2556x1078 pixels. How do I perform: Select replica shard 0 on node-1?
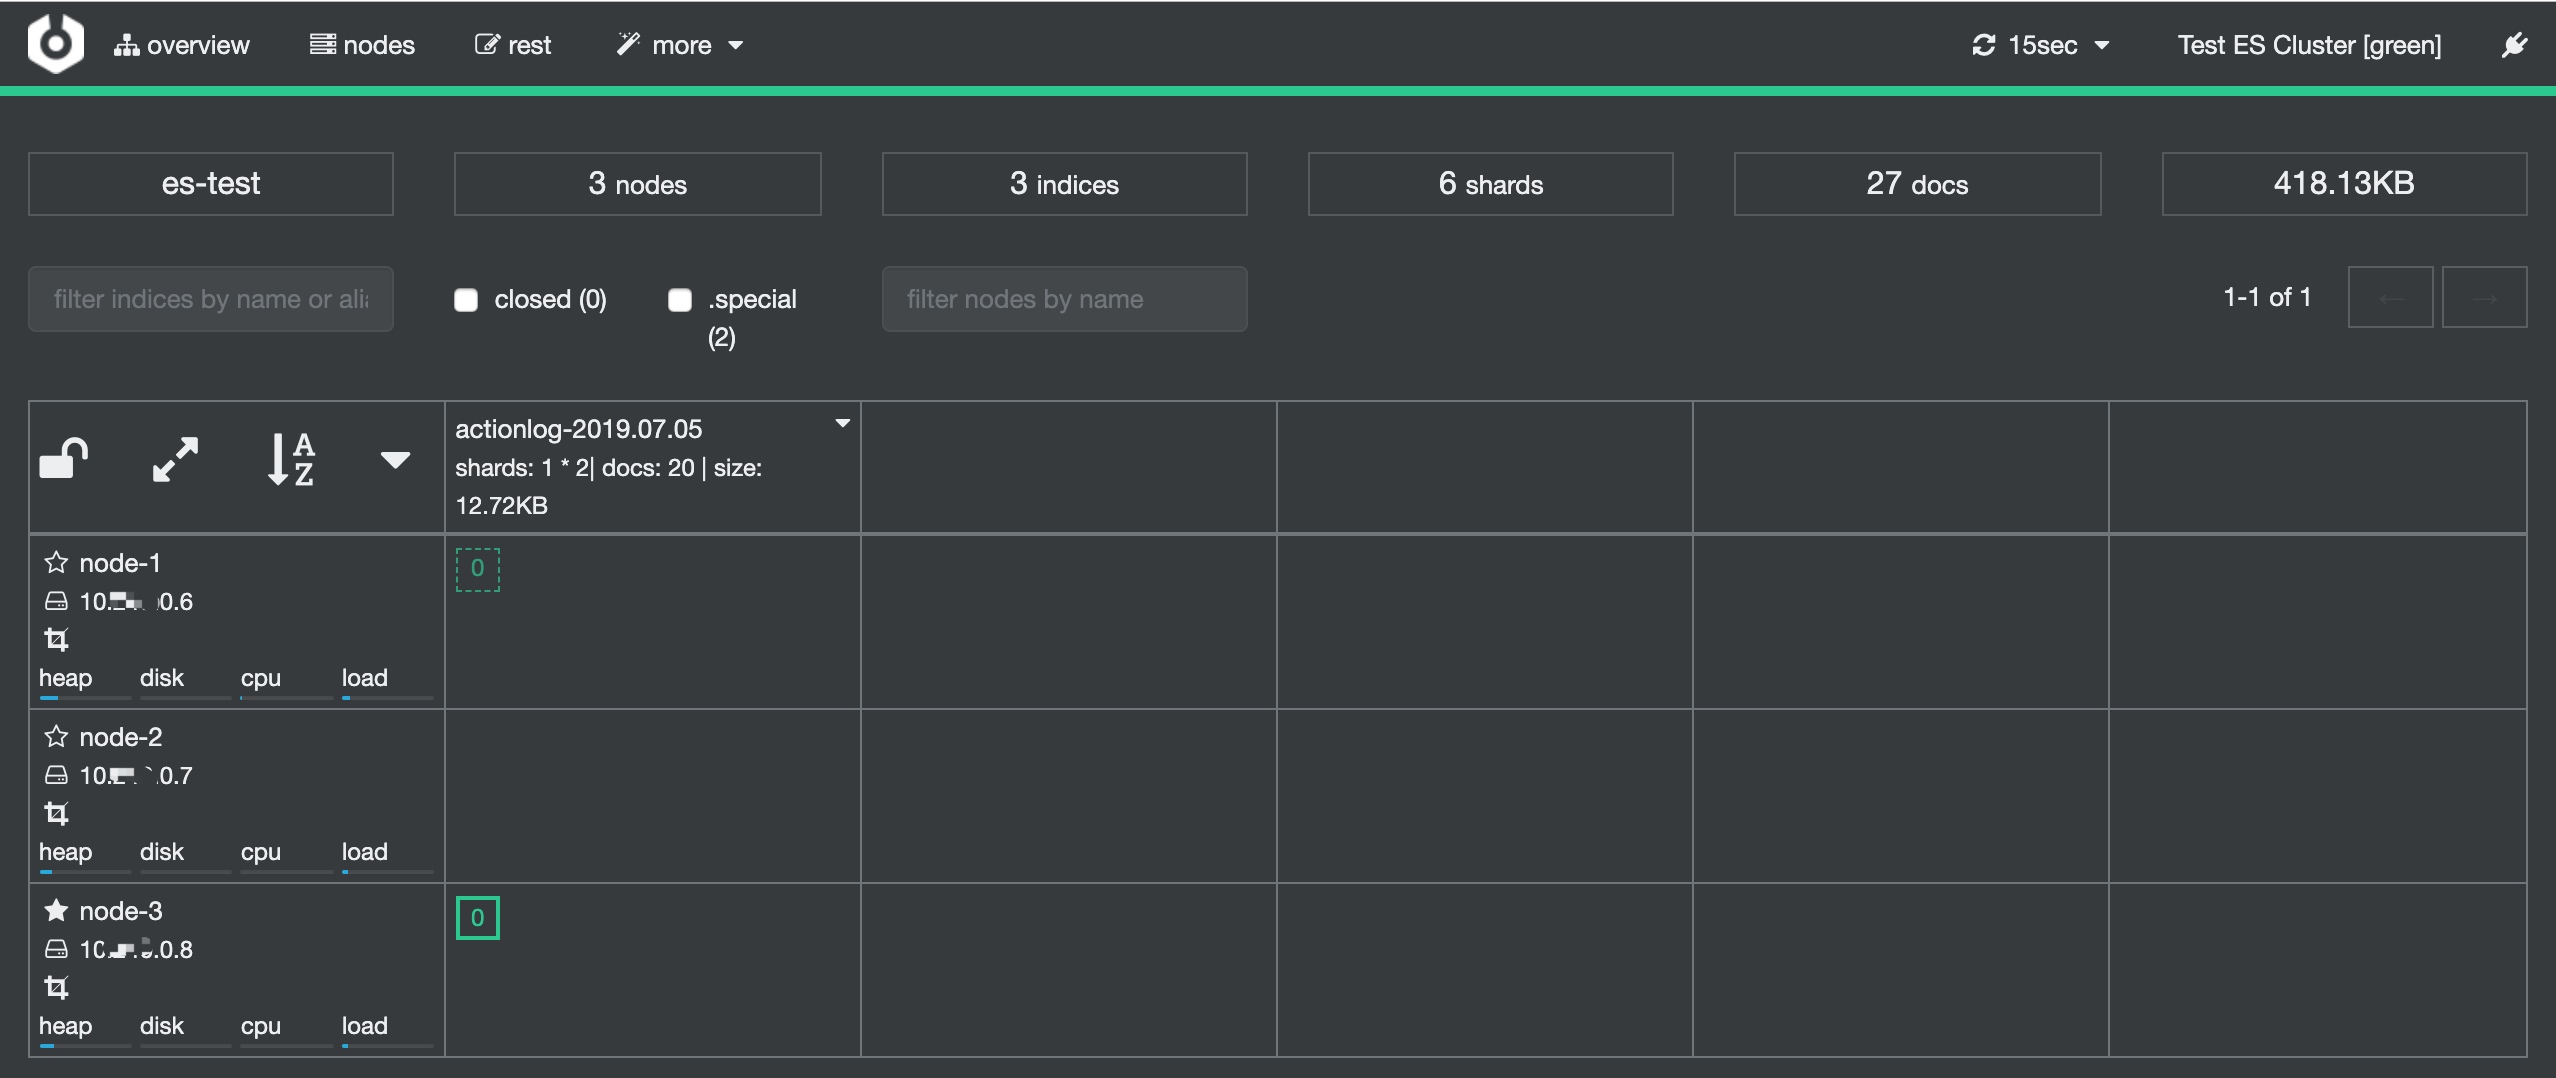click(x=478, y=569)
